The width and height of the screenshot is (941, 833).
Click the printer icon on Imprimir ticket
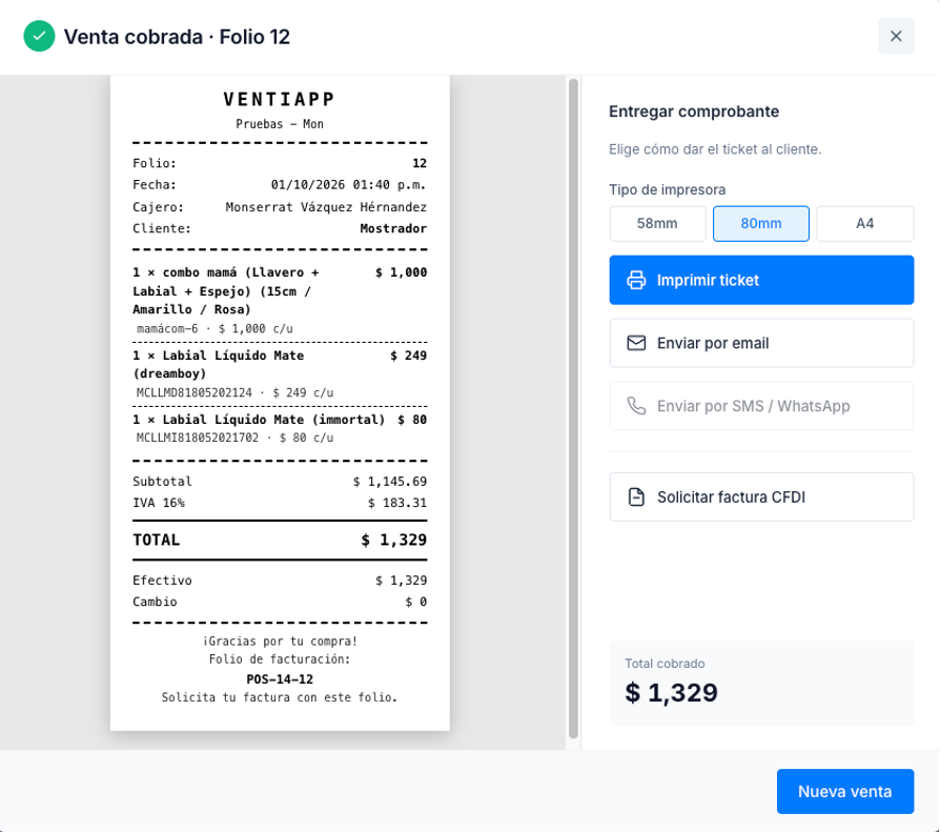coord(636,280)
